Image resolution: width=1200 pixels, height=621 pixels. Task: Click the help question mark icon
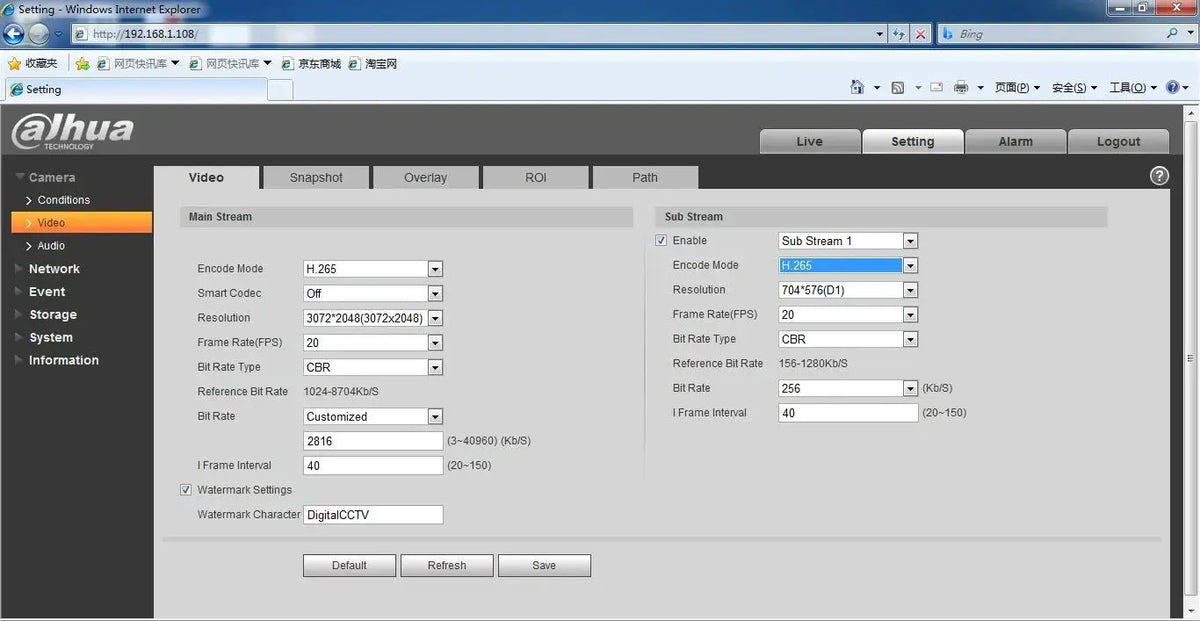coord(1159,176)
